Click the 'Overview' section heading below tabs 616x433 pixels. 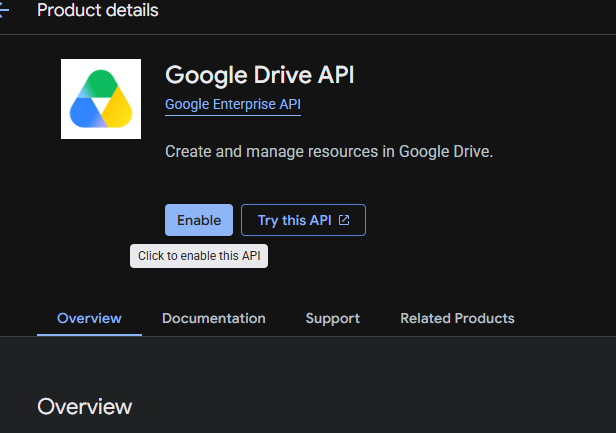(x=85, y=407)
